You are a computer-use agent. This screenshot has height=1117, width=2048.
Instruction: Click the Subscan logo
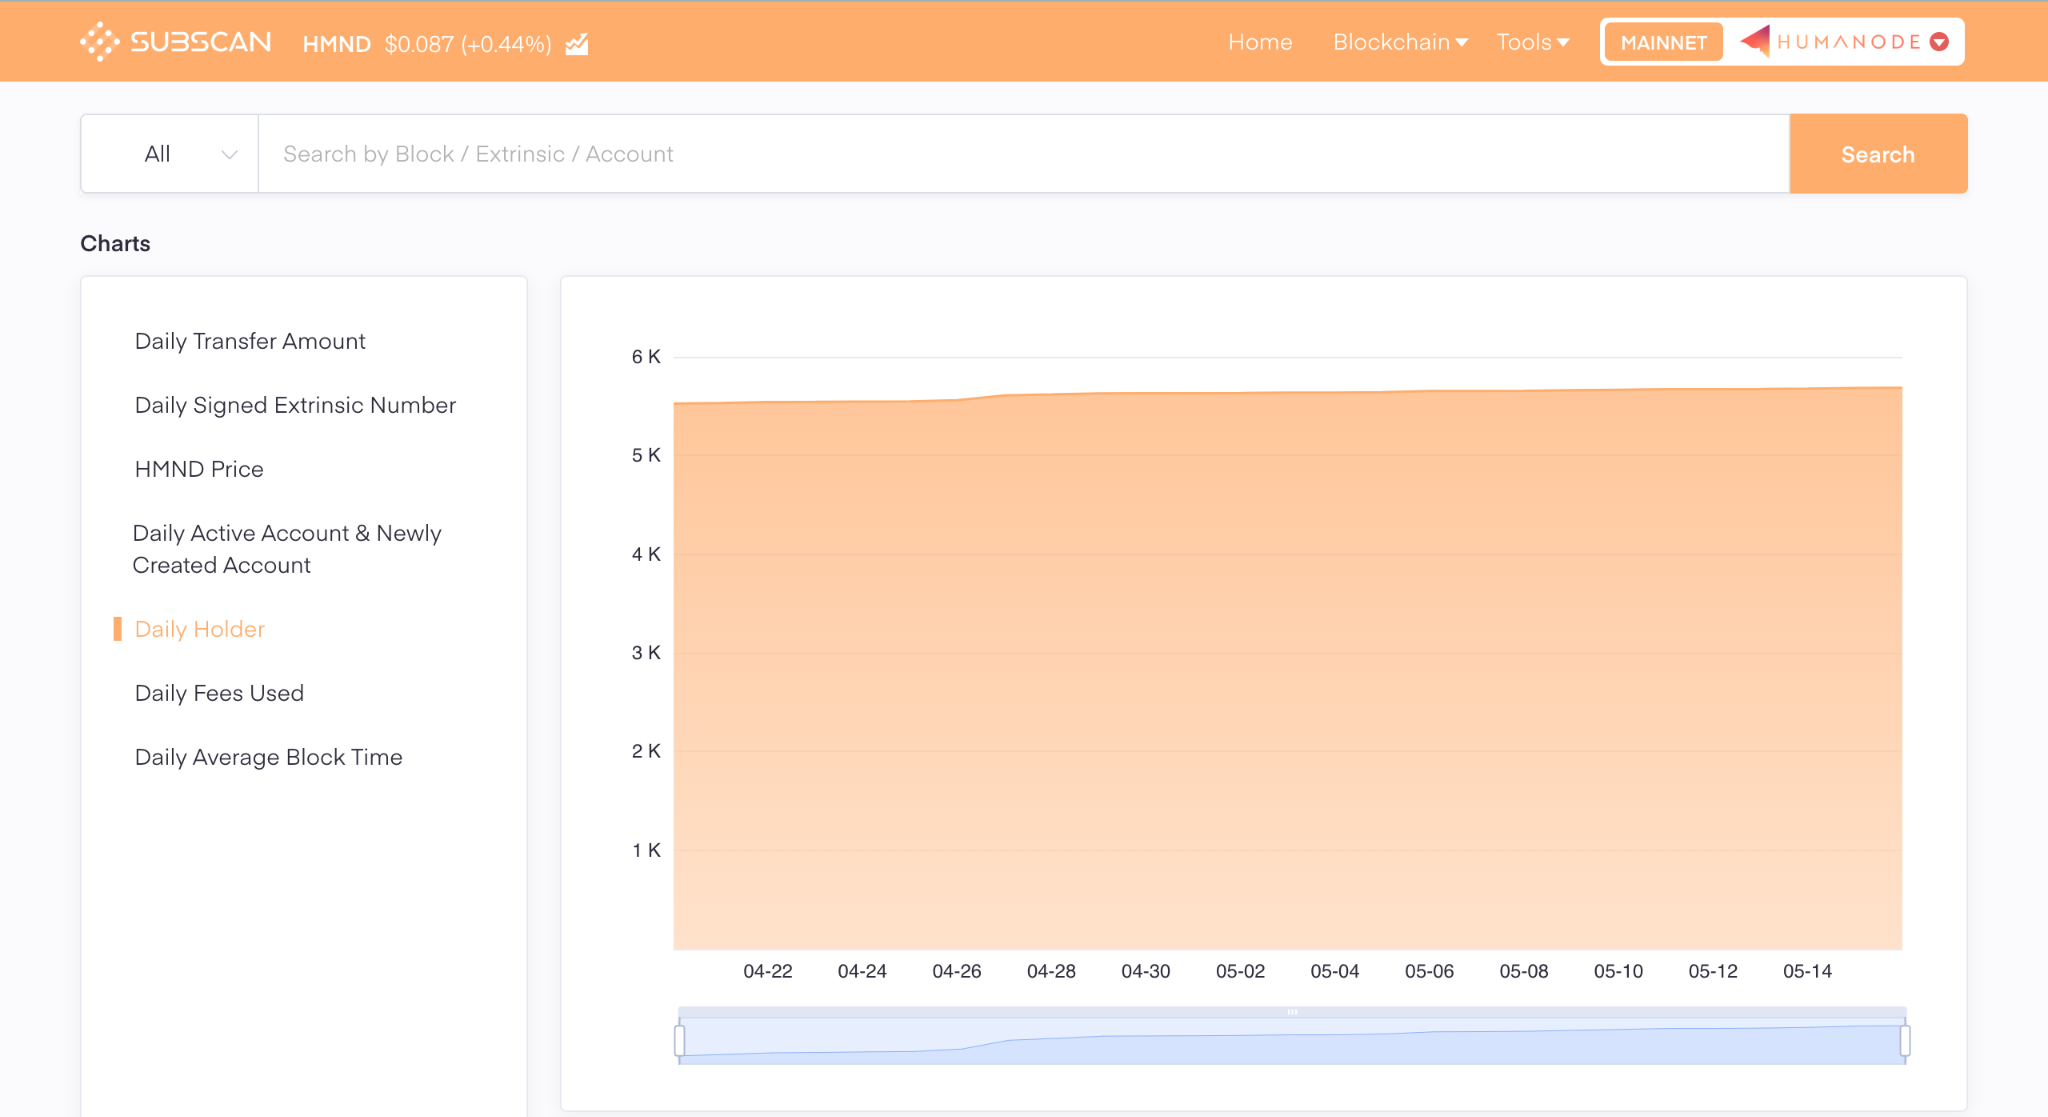[x=176, y=42]
